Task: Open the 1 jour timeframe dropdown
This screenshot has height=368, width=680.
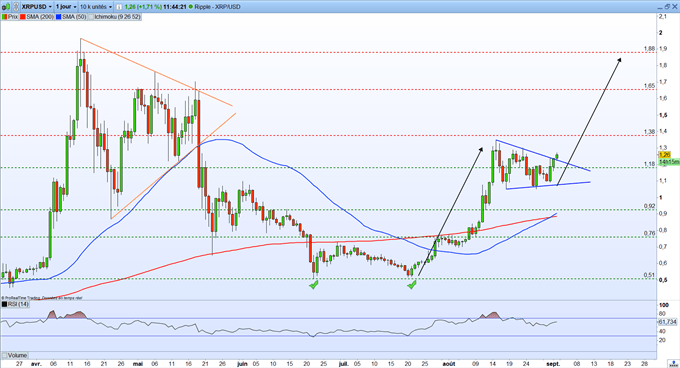Action: click(65, 7)
